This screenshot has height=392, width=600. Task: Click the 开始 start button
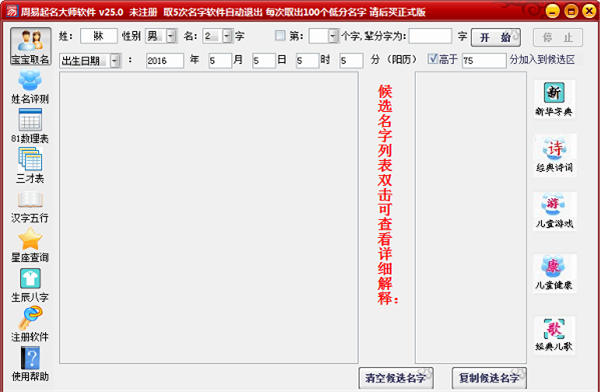(496, 37)
